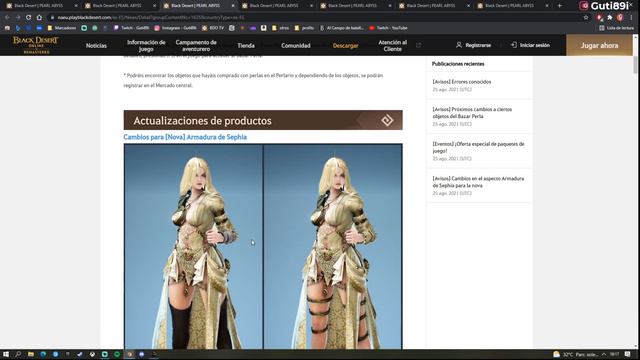
Task: Open Campamento de aventurero menu
Action: [x=196, y=45]
